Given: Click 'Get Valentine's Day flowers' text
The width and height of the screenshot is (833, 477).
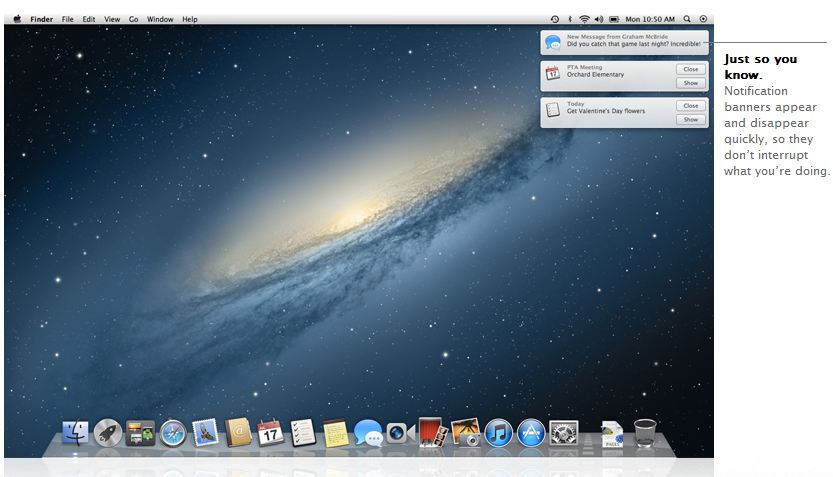Looking at the screenshot, I should [x=606, y=111].
